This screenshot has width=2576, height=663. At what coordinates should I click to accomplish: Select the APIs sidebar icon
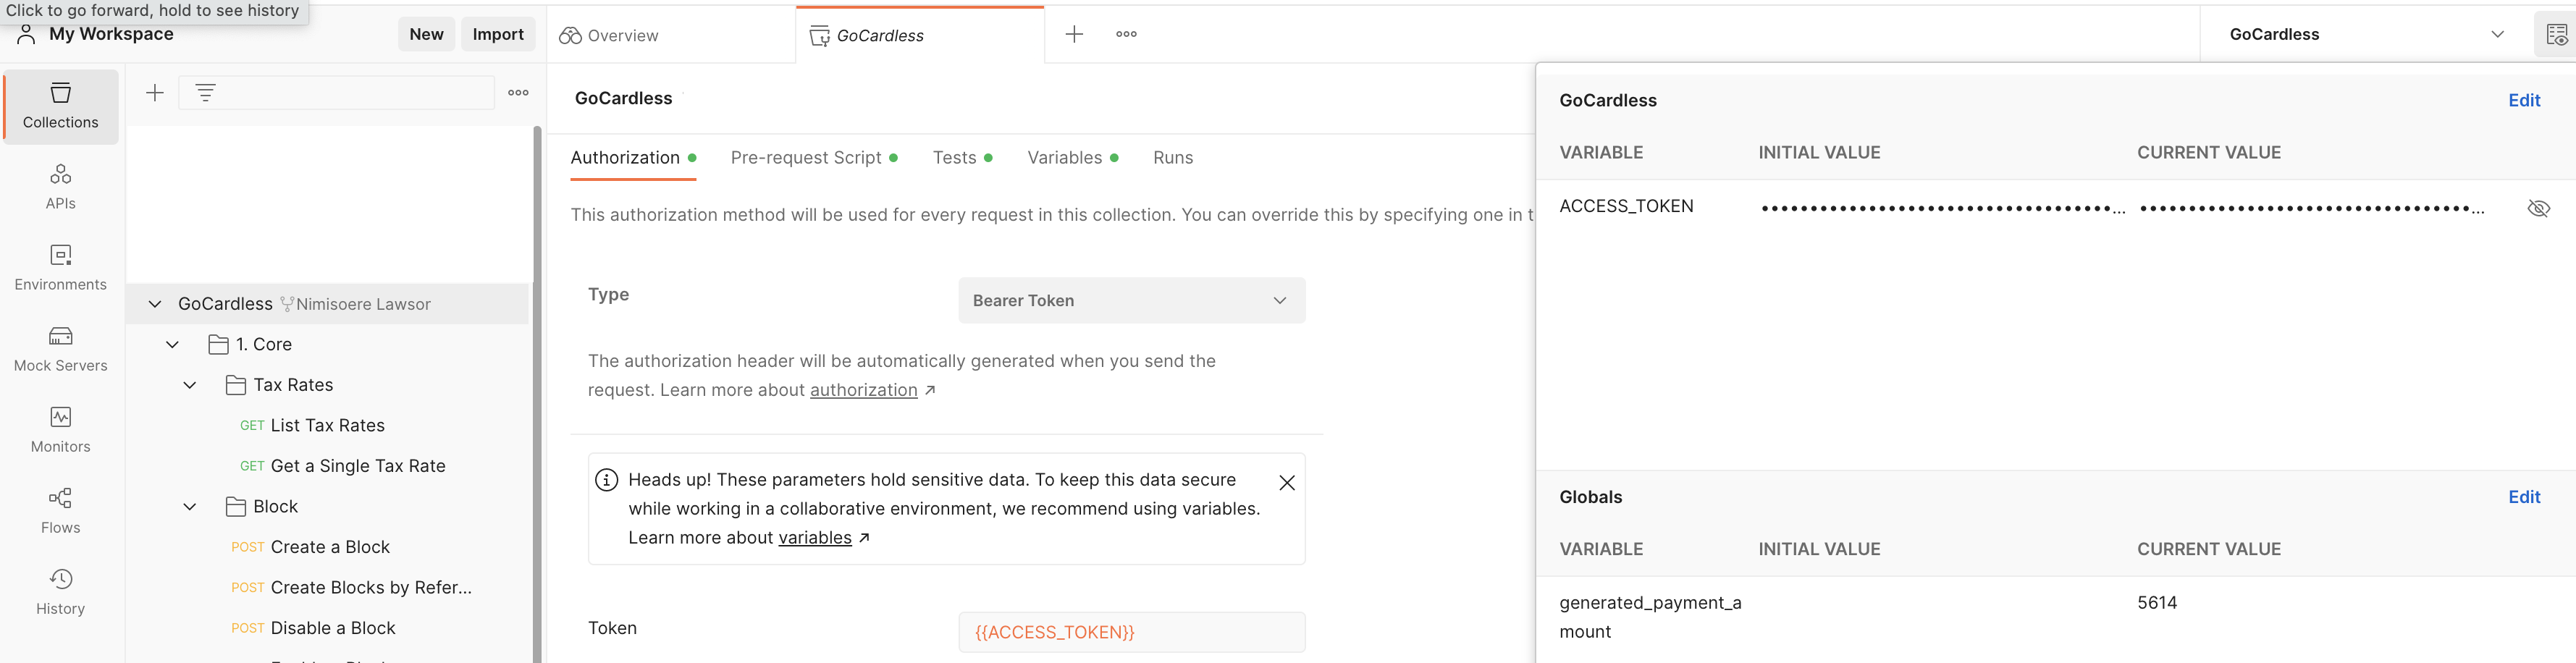click(60, 186)
